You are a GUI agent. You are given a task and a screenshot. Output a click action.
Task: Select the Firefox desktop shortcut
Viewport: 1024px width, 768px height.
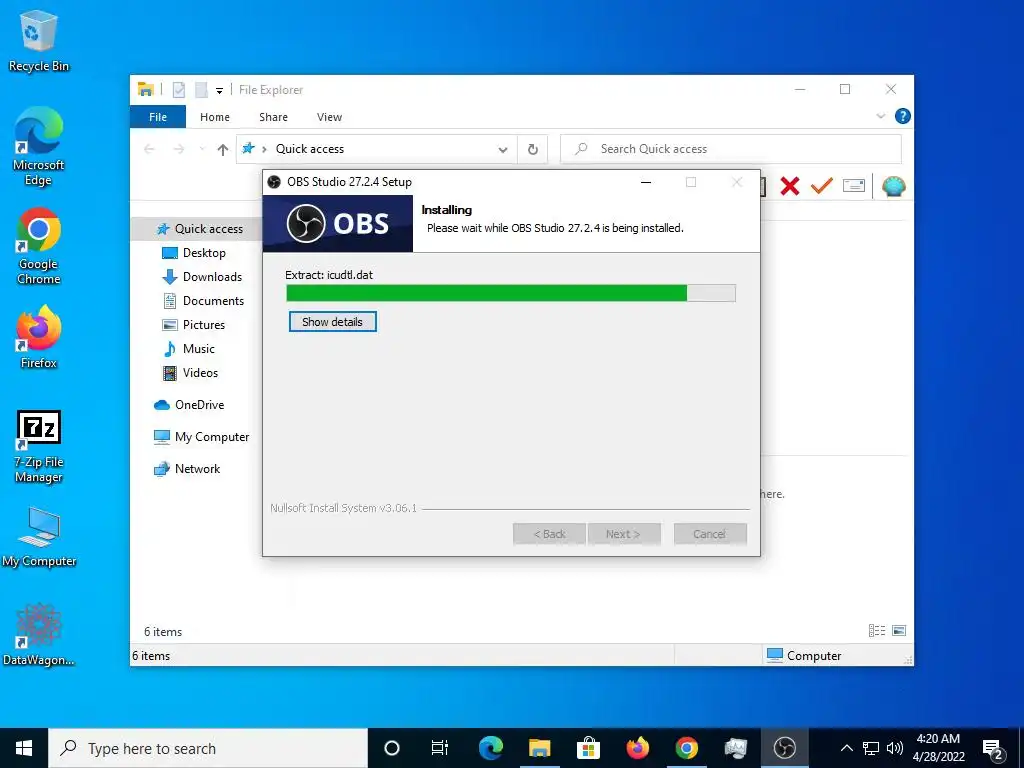pos(39,338)
